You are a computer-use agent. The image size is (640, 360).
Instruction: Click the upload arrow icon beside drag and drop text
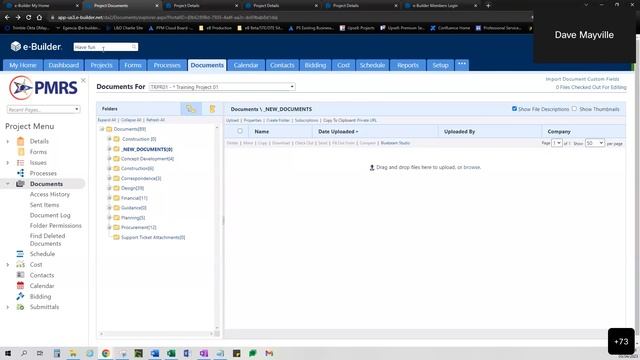(372, 167)
